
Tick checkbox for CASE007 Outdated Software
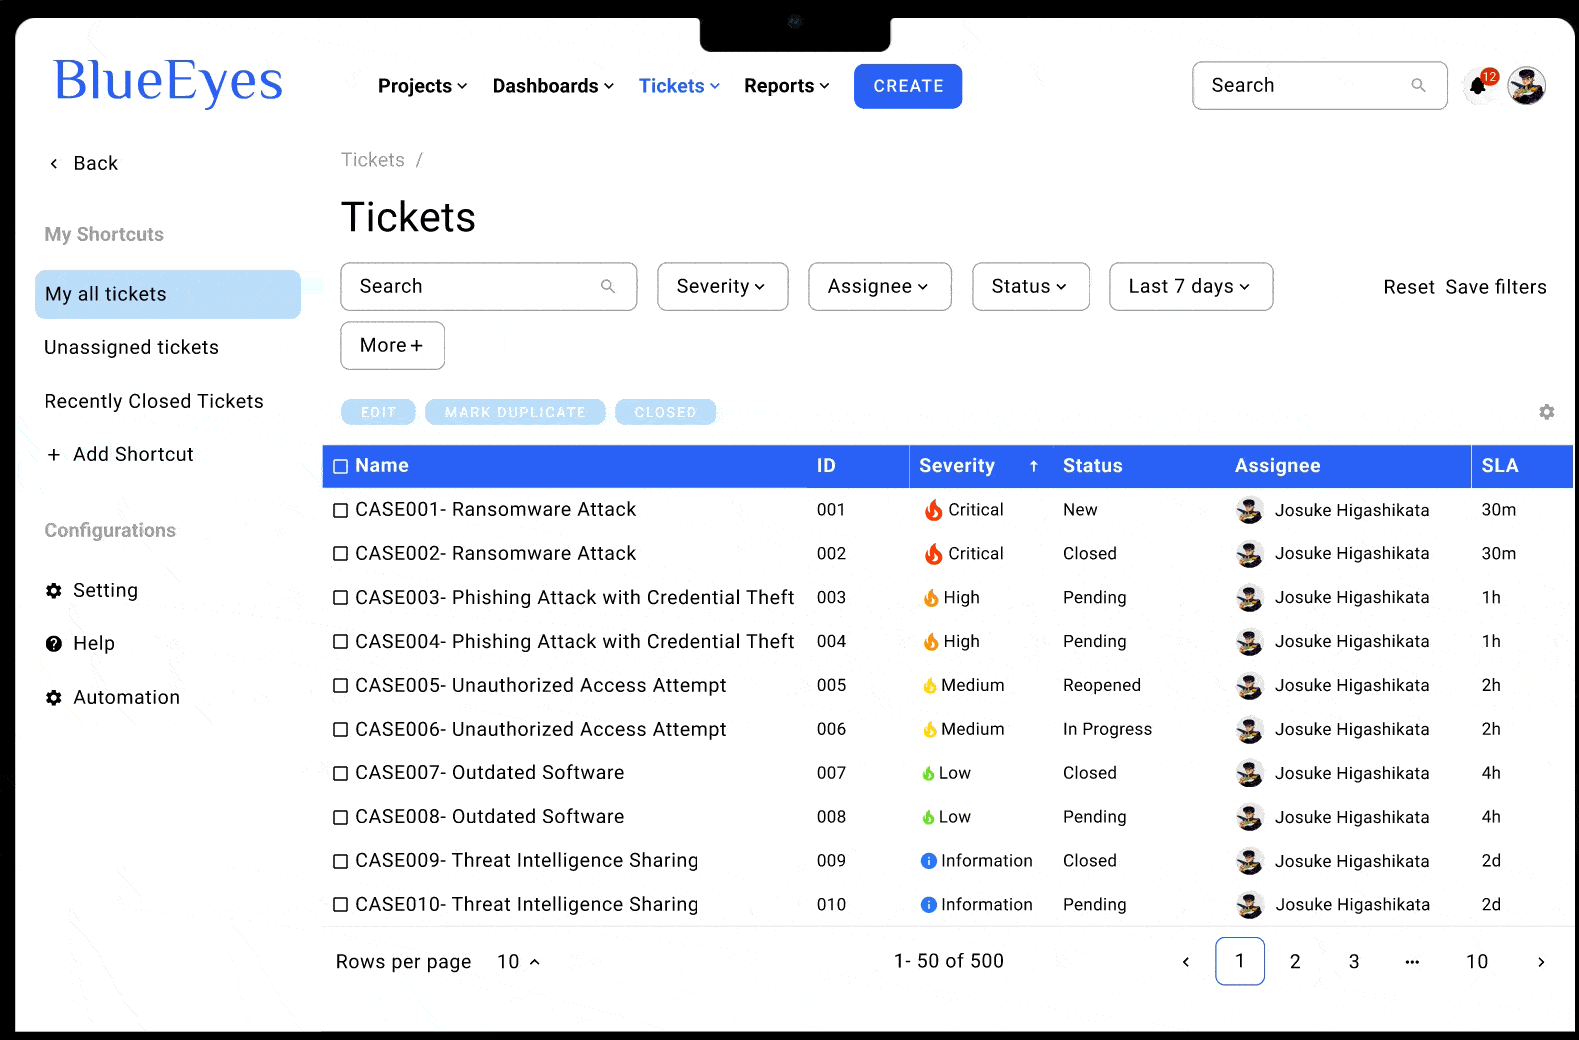tap(341, 774)
